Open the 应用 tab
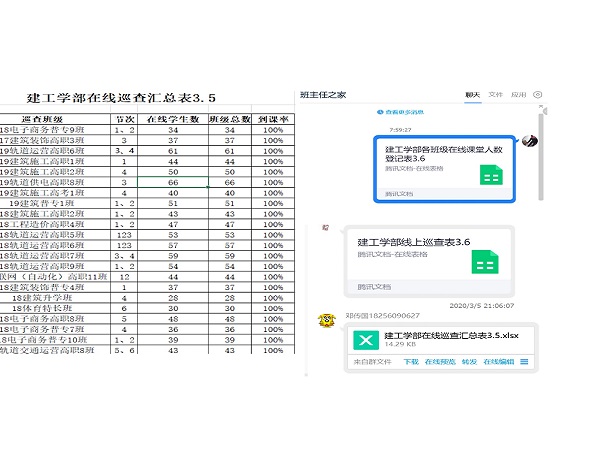This screenshot has width=600, height=450. [x=518, y=94]
